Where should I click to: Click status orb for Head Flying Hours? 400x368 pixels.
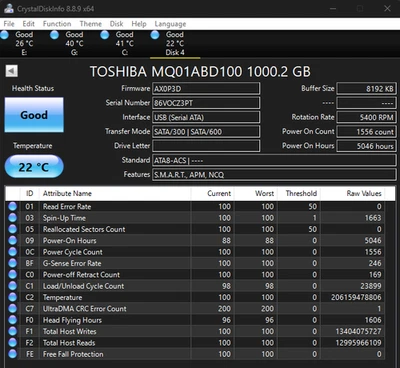coord(13,320)
